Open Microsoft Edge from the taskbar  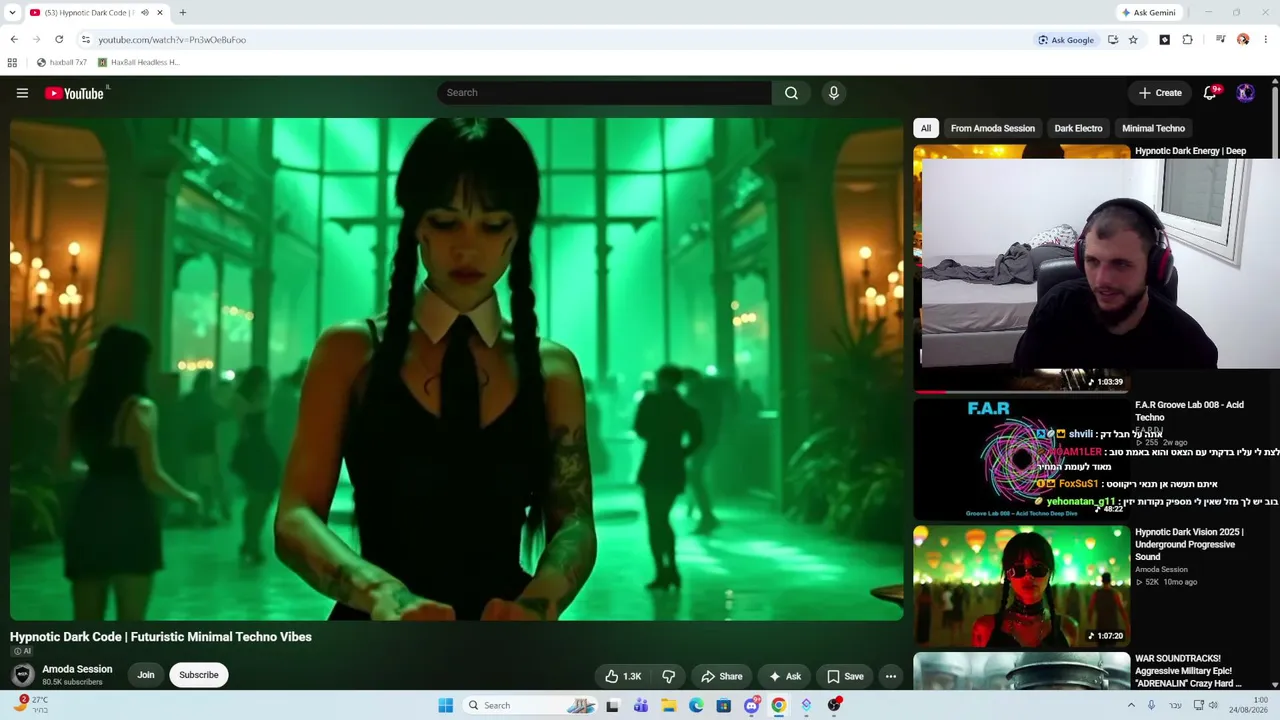click(x=696, y=705)
